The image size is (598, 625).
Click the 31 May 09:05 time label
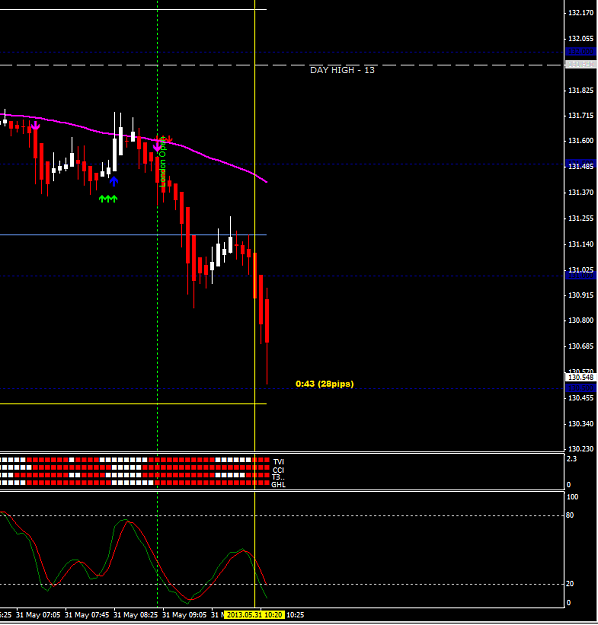click(185, 615)
